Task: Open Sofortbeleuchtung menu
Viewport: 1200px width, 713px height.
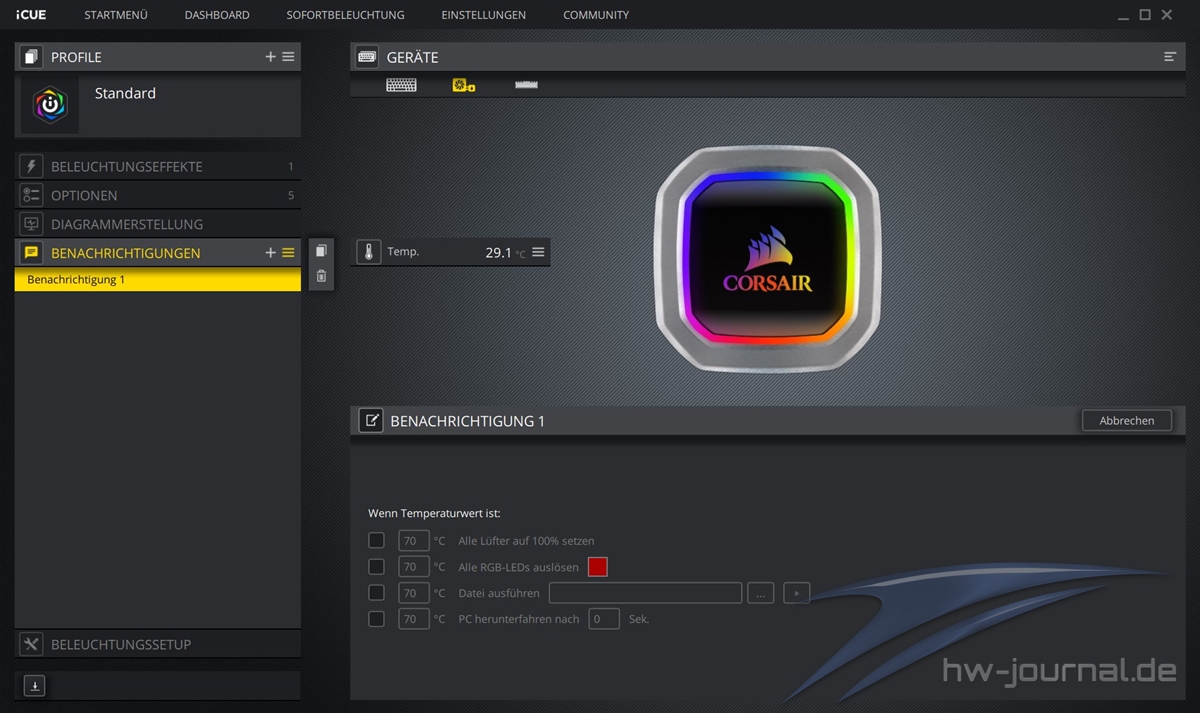Action: (346, 15)
